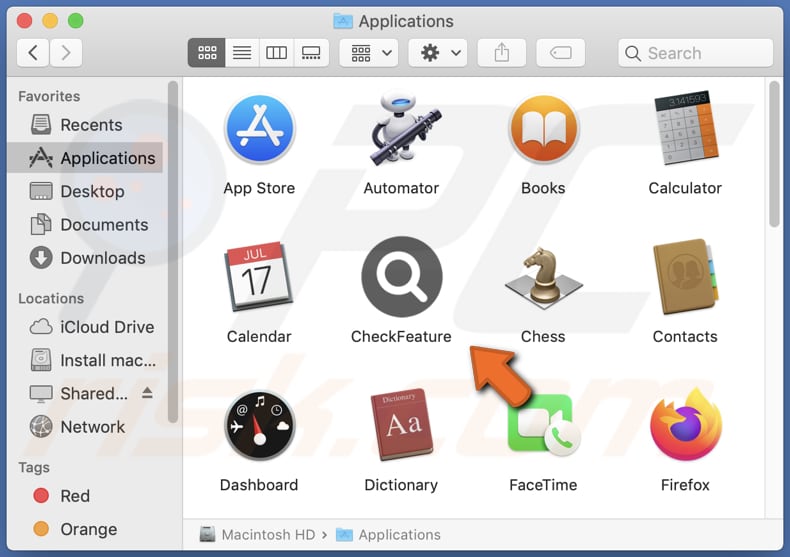790x557 pixels.
Task: Open the Books app icon
Action: point(543,129)
